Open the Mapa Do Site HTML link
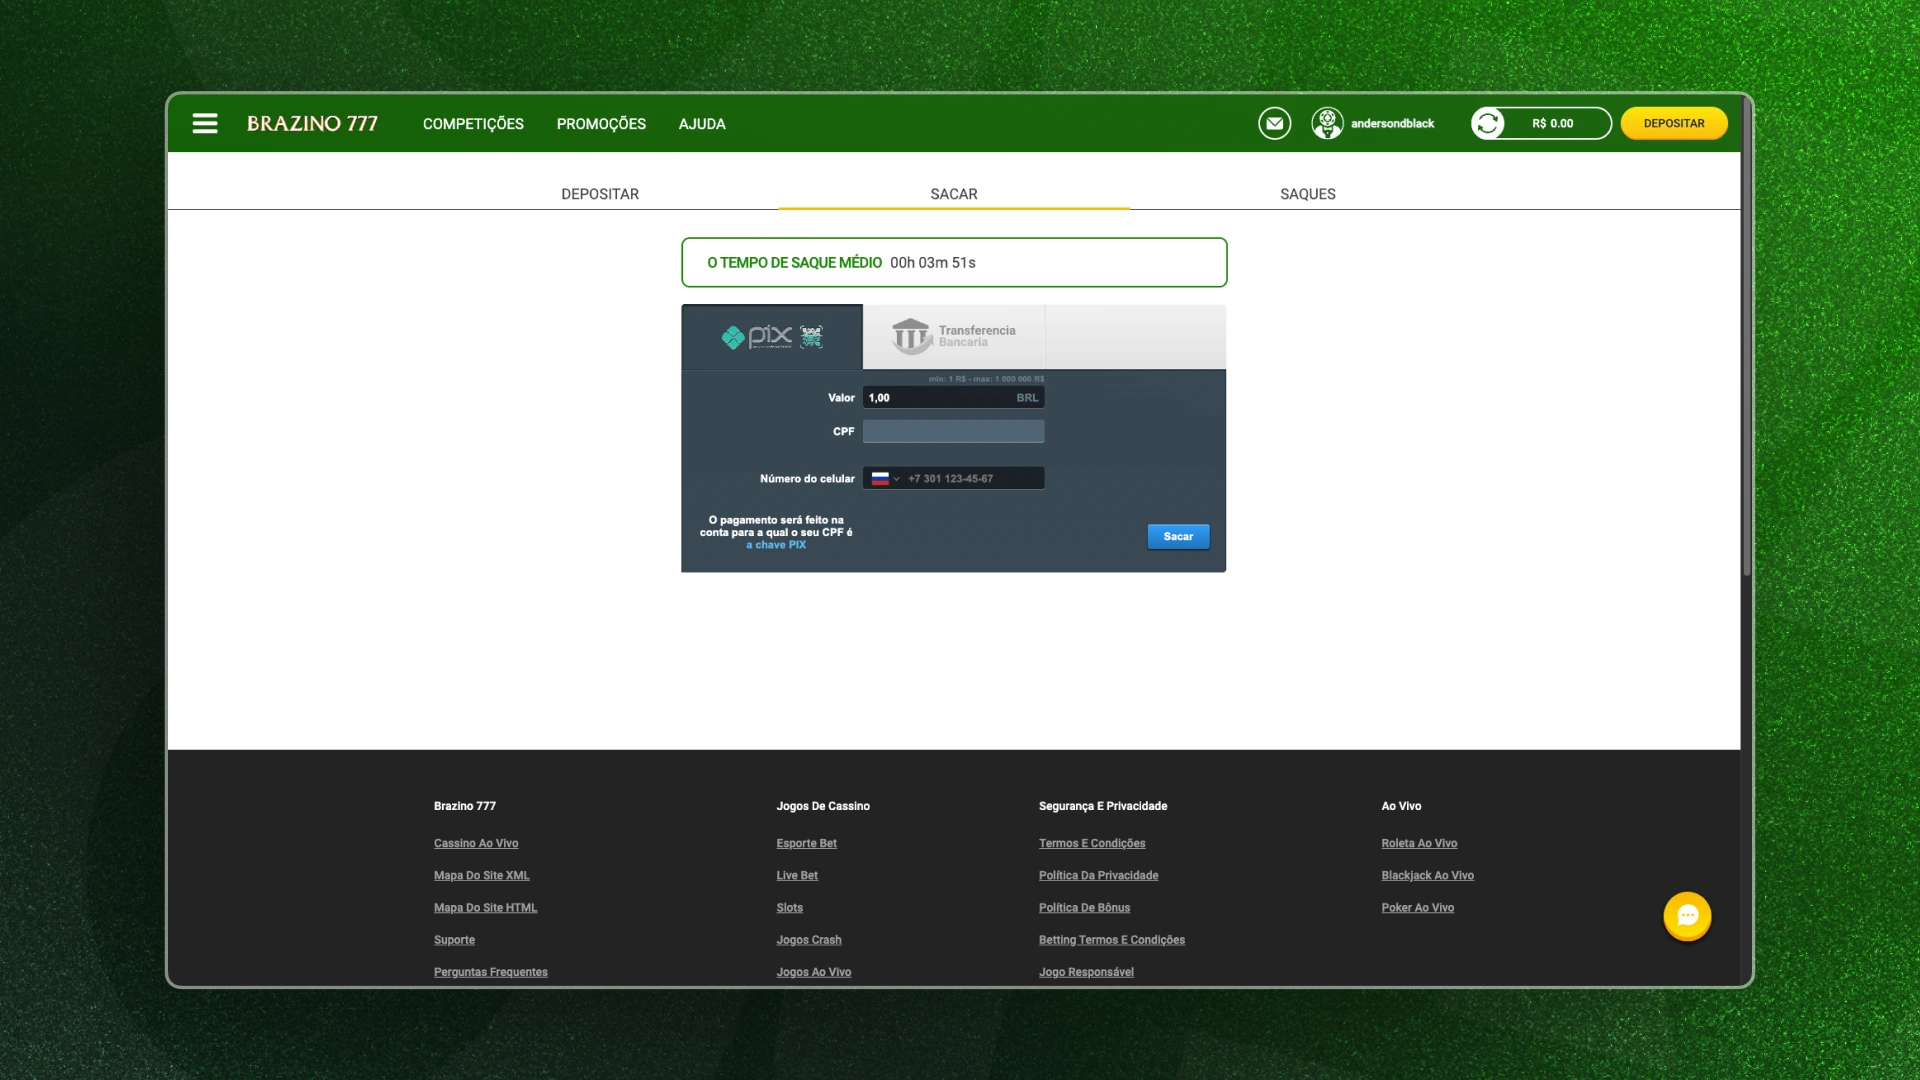This screenshot has width=1920, height=1080. (485, 908)
